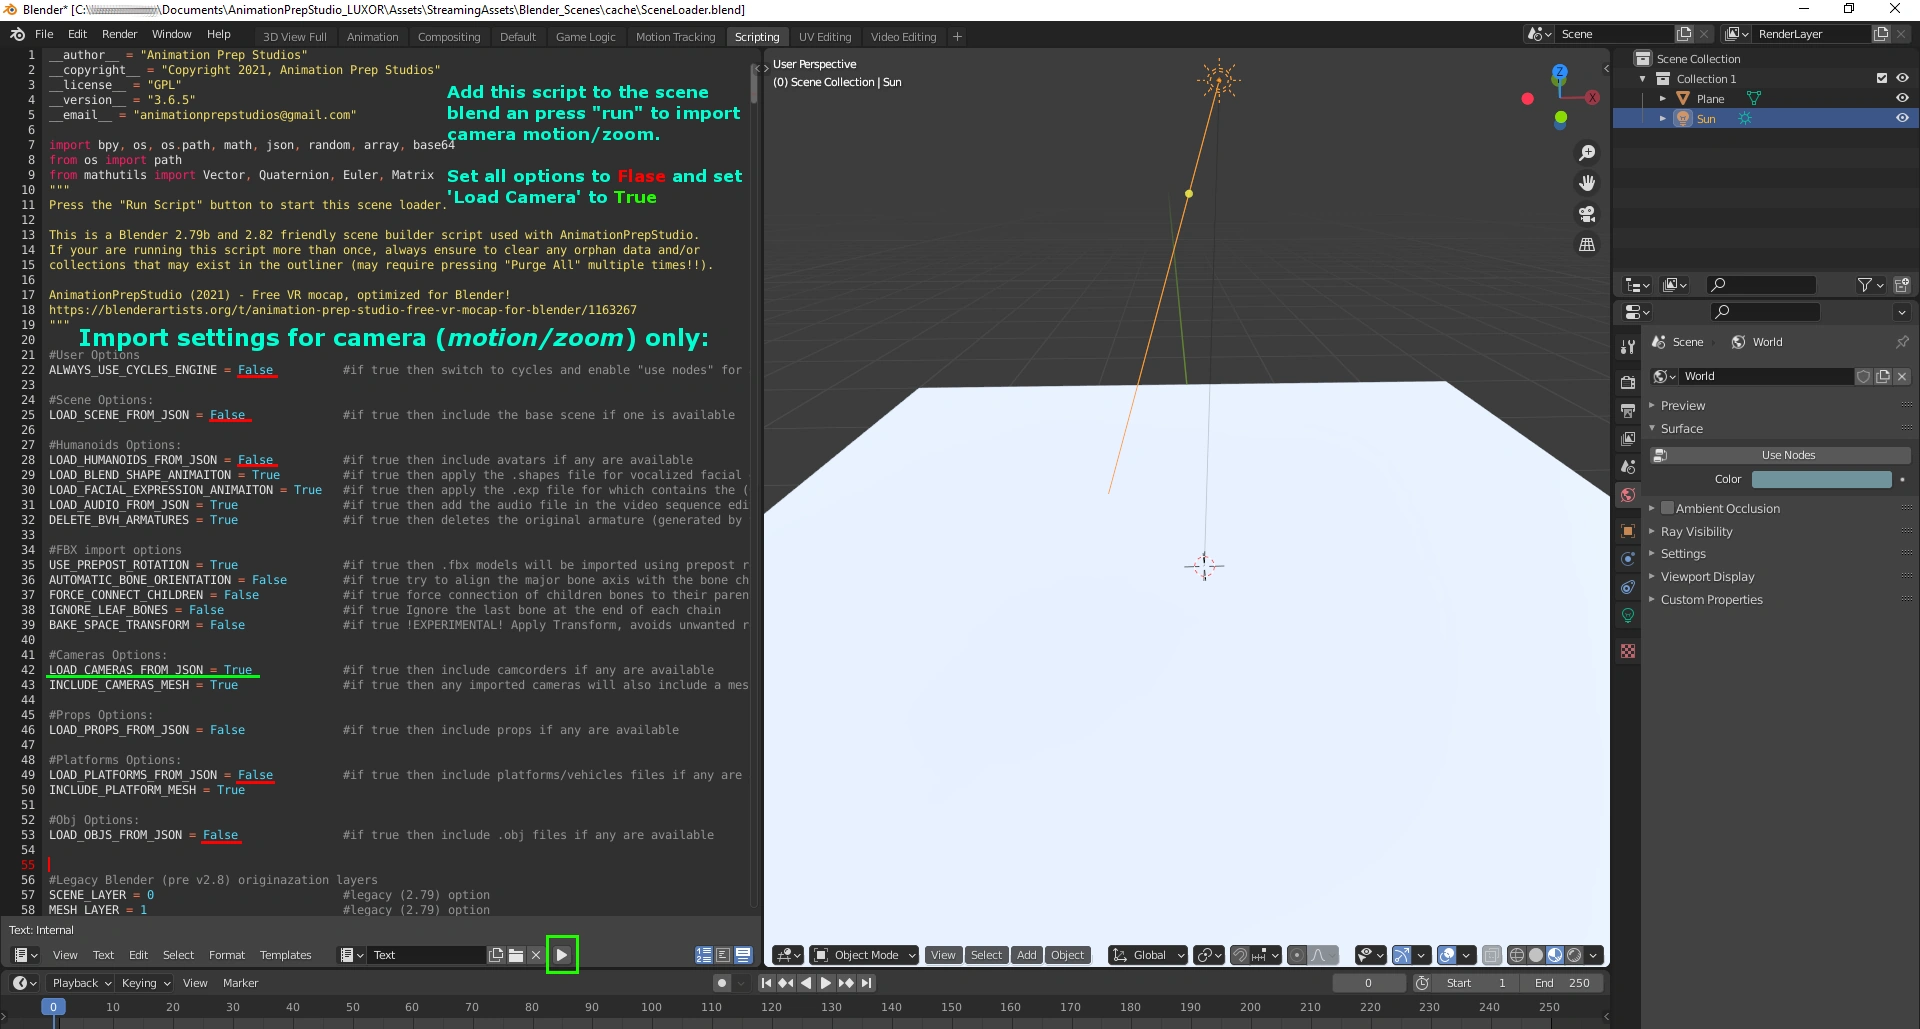The width and height of the screenshot is (1920, 1029).
Task: Switch to the Animation workspace tab
Action: pos(373,37)
